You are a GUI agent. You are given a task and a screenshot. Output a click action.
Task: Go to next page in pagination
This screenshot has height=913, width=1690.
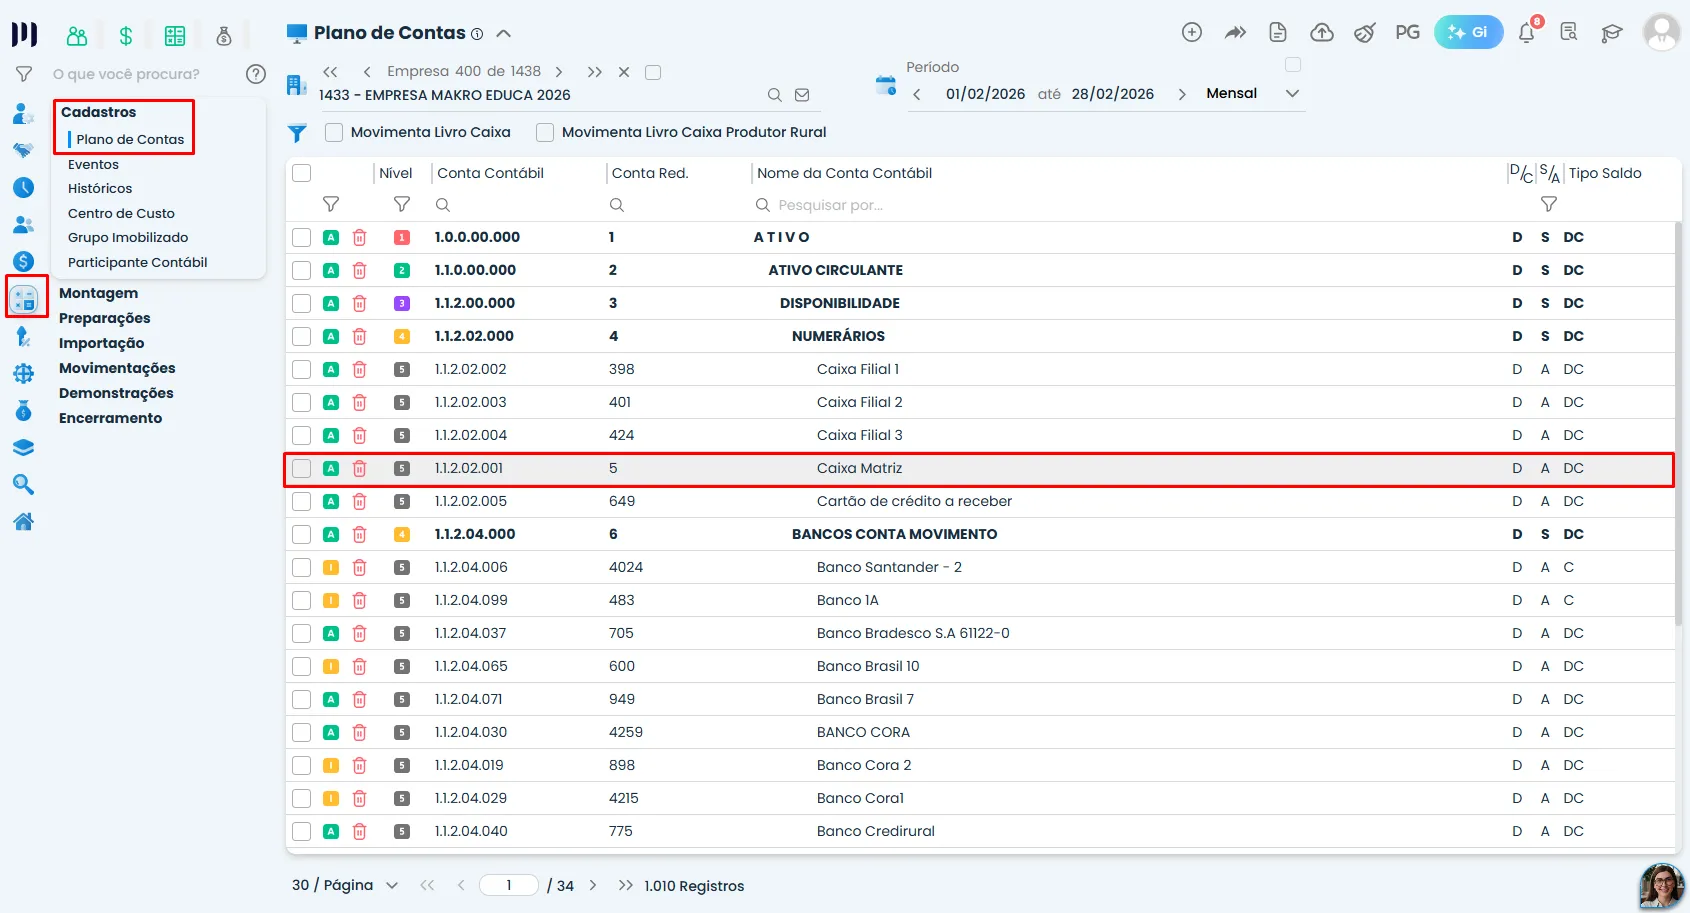593,885
